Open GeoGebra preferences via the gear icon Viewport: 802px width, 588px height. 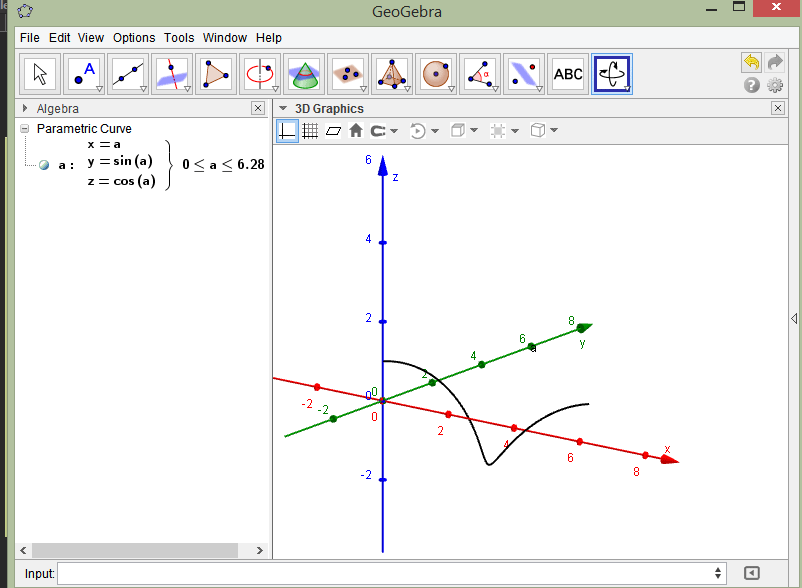774,85
